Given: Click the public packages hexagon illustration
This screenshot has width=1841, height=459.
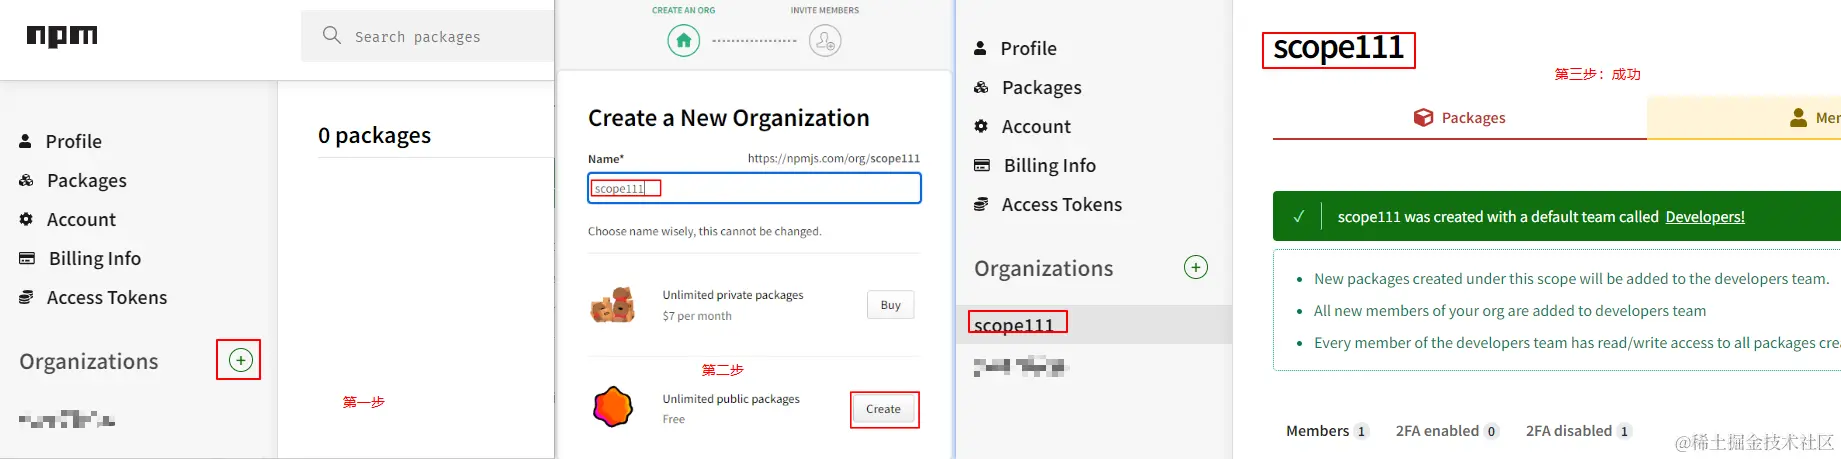Looking at the screenshot, I should coord(613,407).
